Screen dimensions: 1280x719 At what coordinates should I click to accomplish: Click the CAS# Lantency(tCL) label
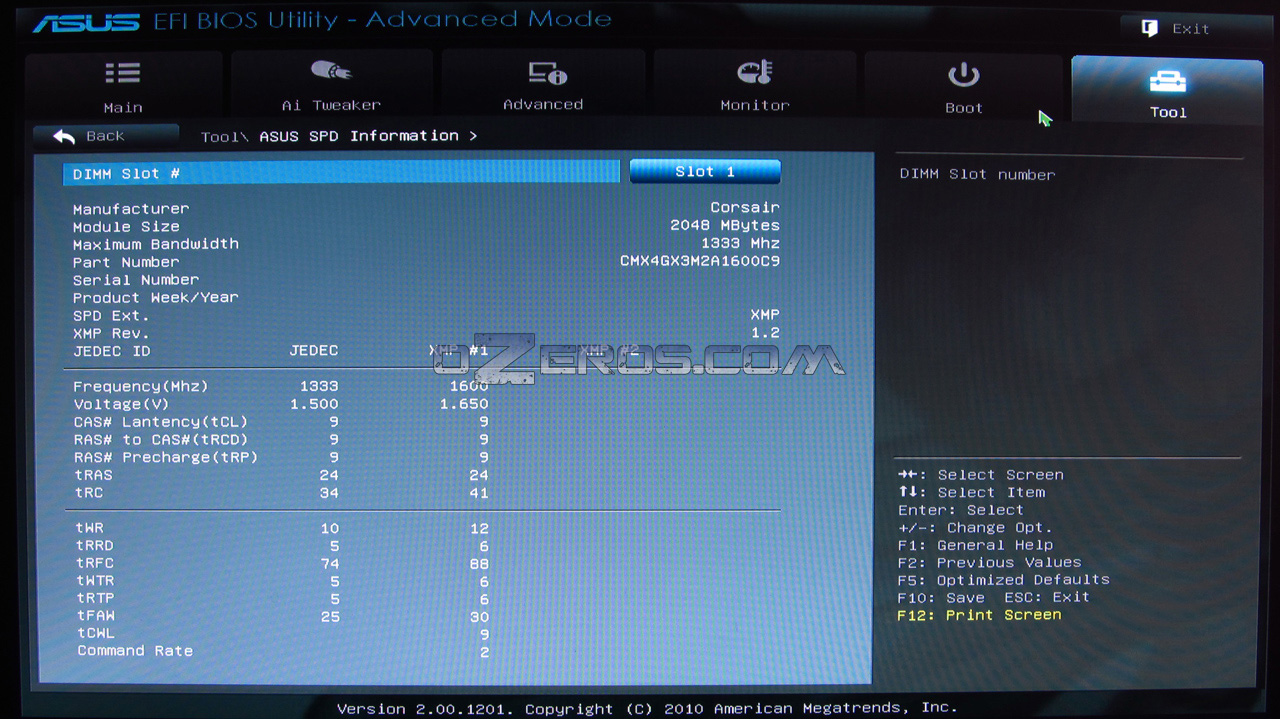[x=160, y=423]
